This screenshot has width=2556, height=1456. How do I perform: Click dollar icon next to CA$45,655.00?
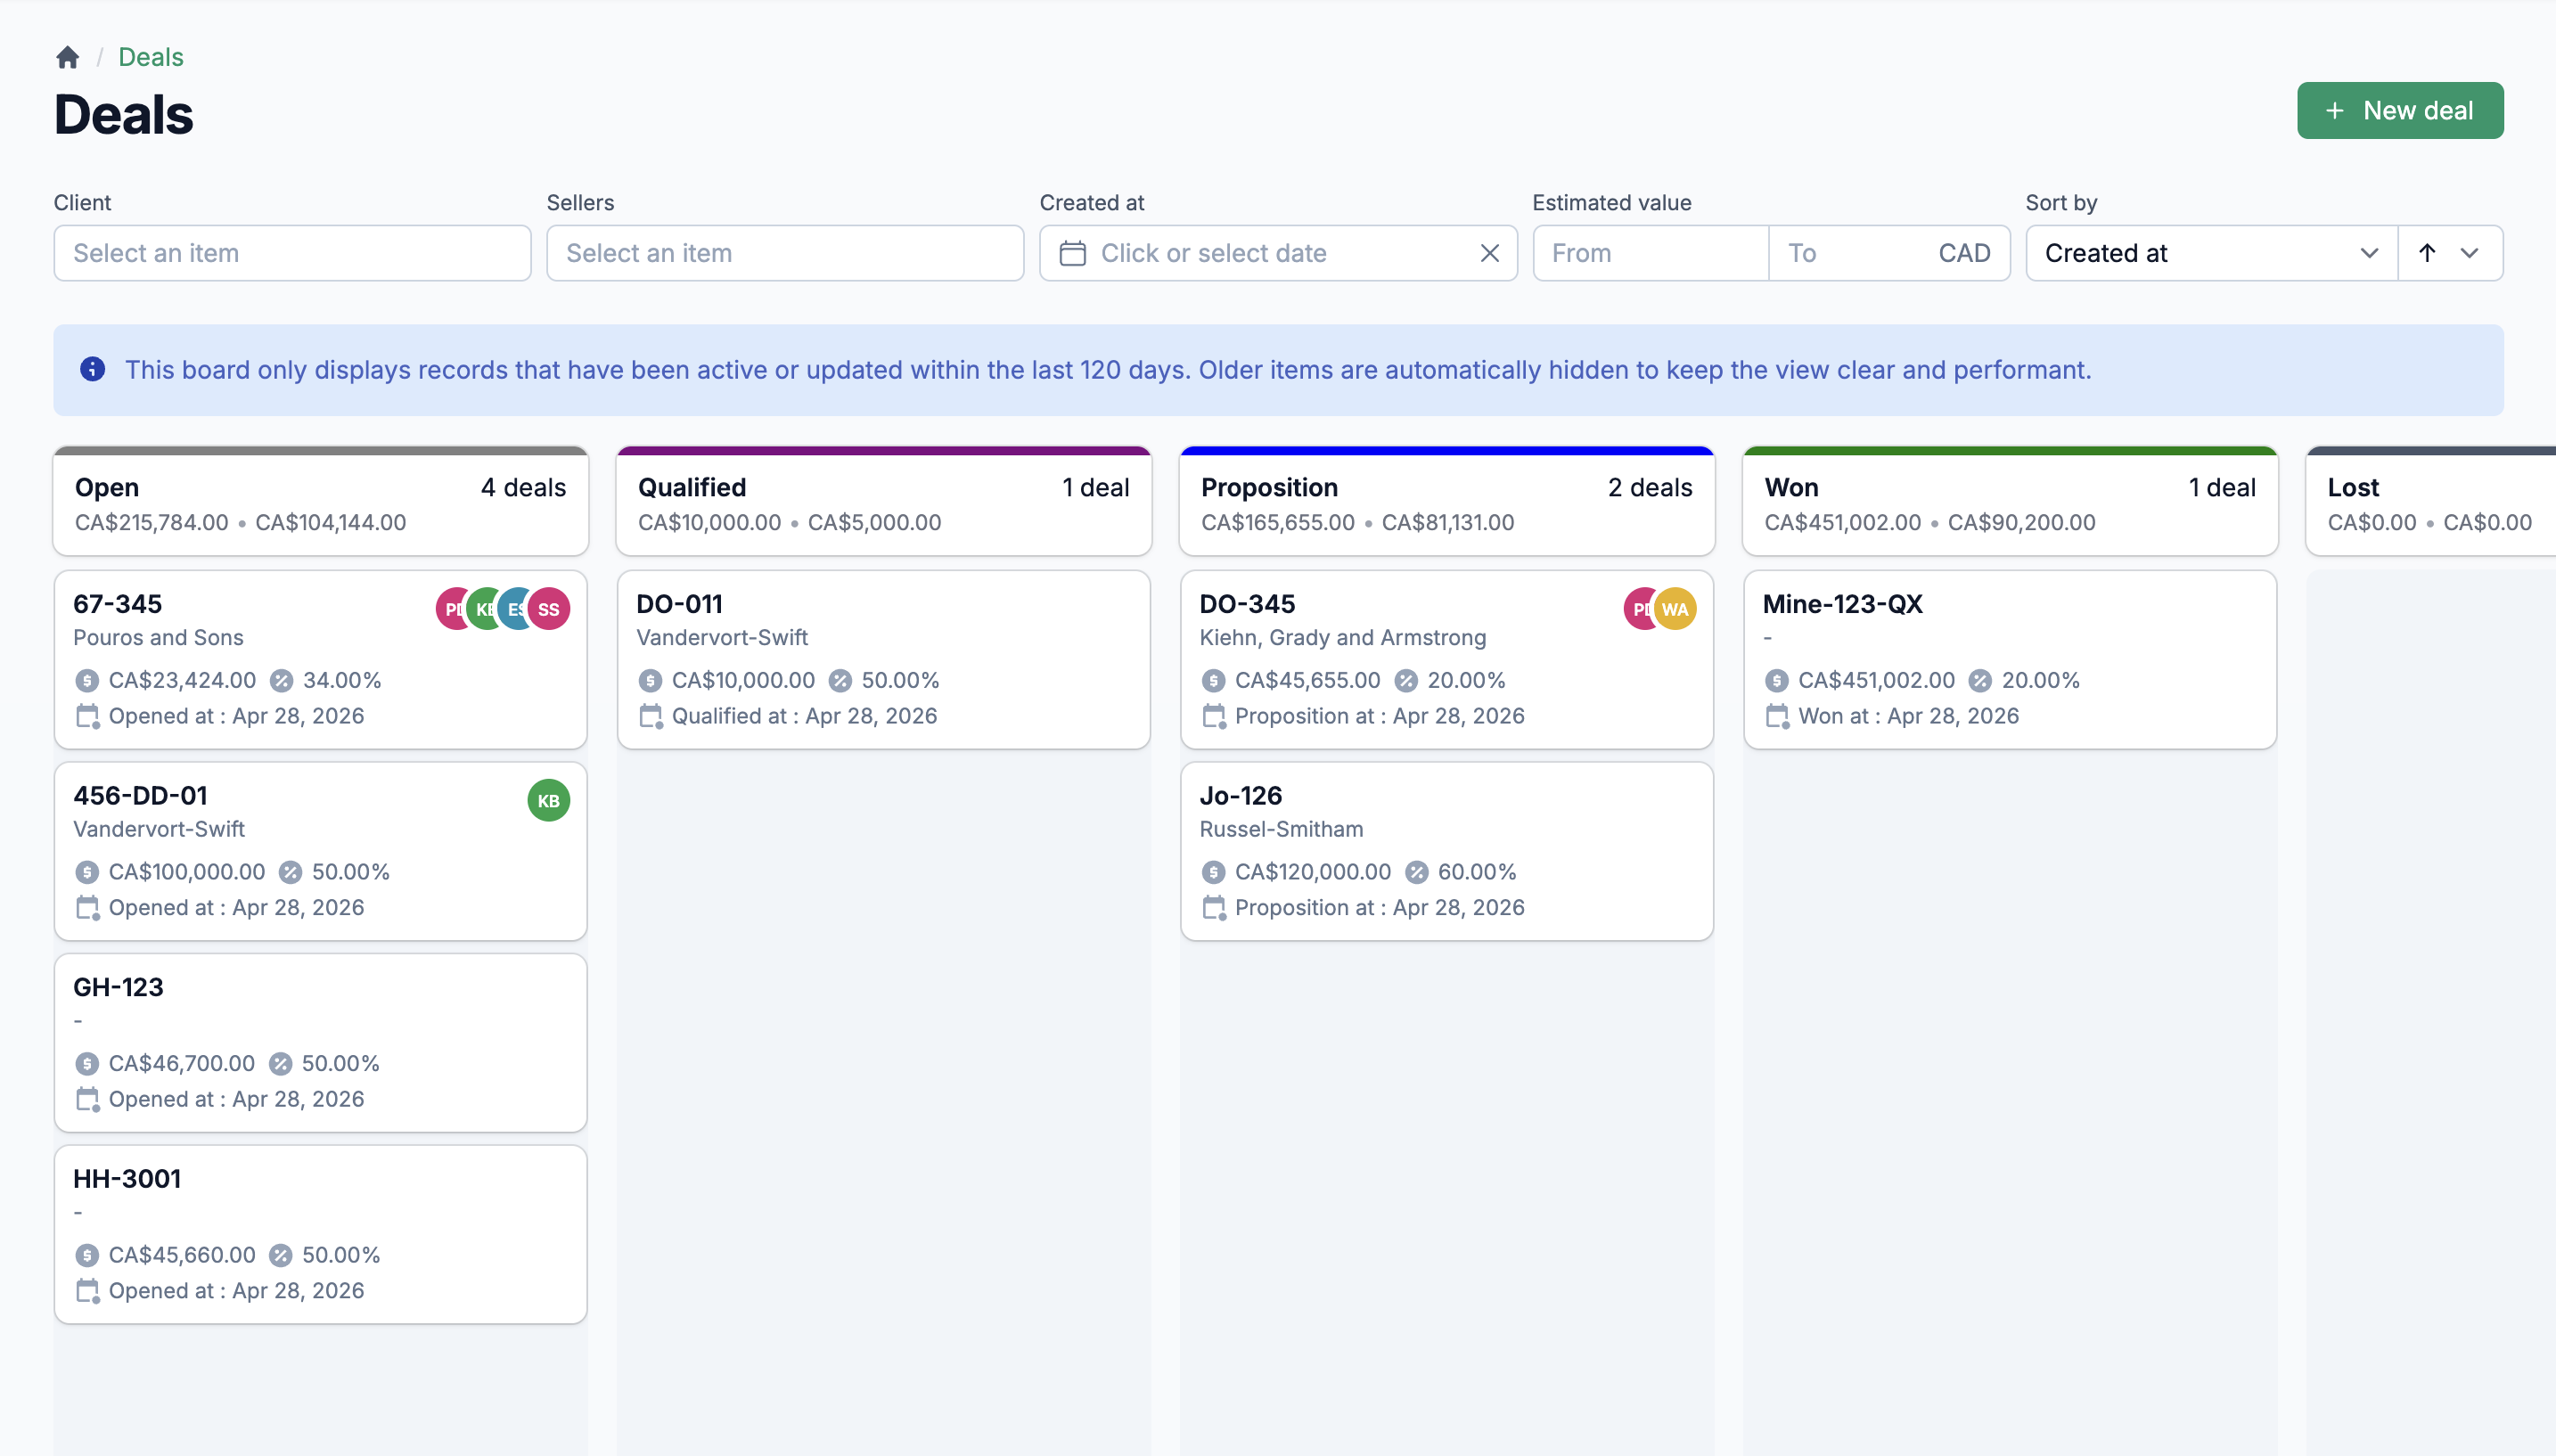tap(1213, 681)
